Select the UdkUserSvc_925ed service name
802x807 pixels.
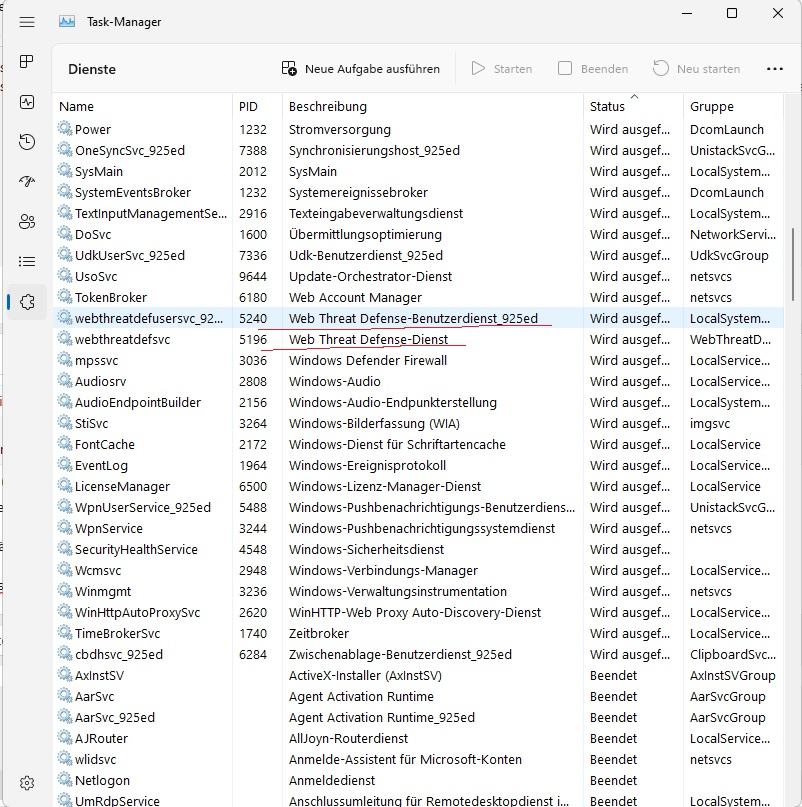coord(130,256)
